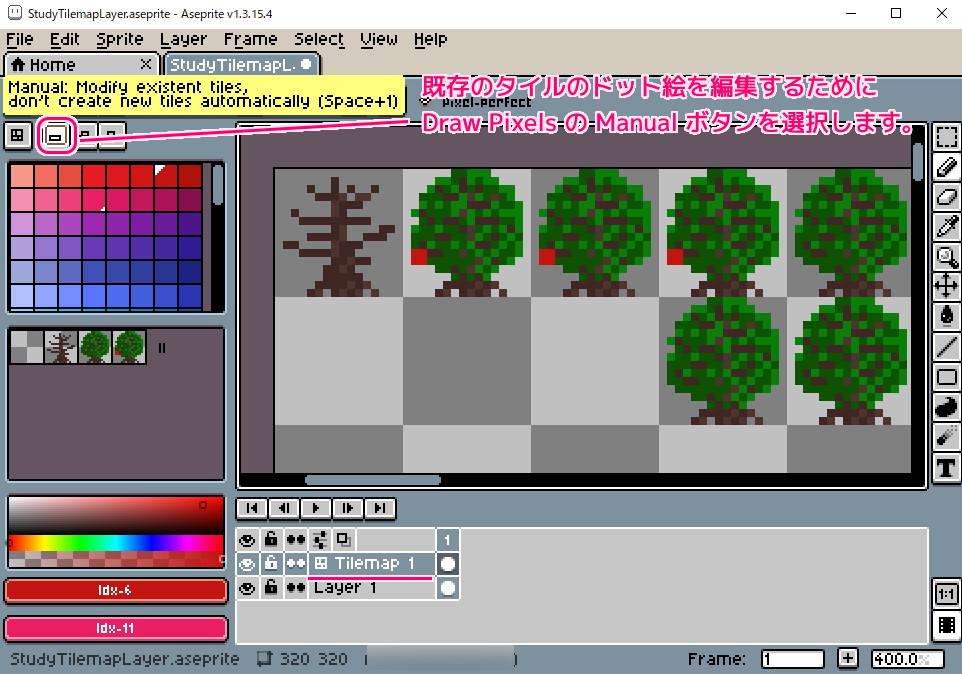Click the Idx-6 foreground color button
The width and height of the screenshot is (962, 674).
coord(115,590)
